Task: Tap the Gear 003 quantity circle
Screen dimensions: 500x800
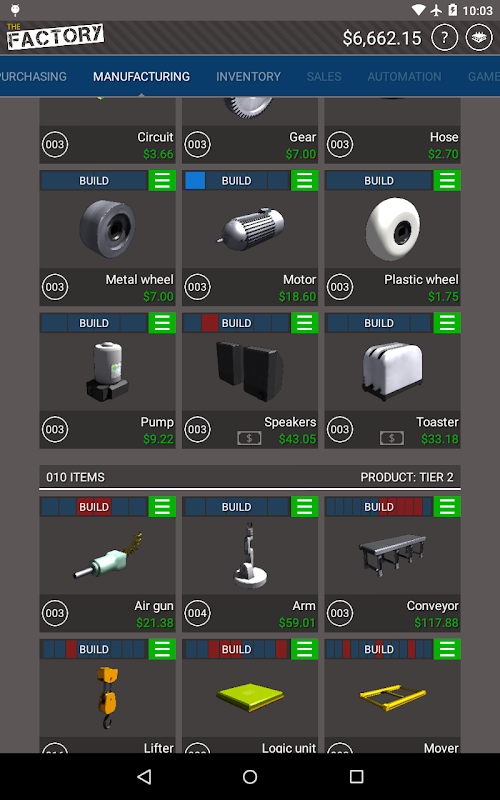Action: coord(197,144)
